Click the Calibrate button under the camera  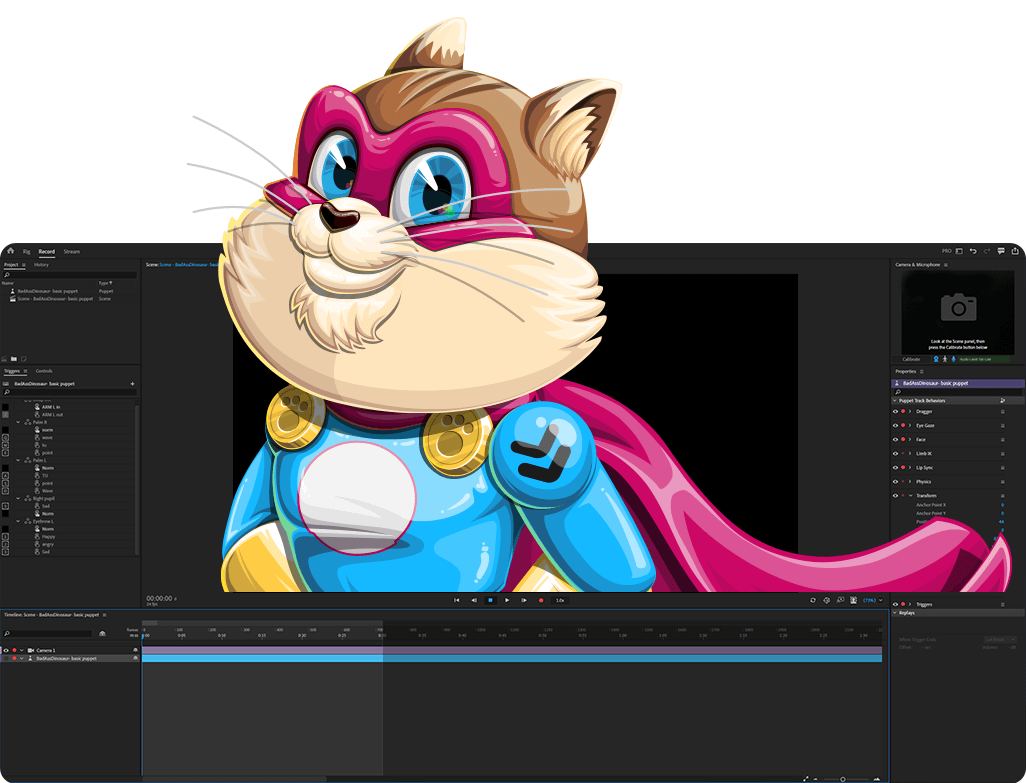[x=911, y=359]
